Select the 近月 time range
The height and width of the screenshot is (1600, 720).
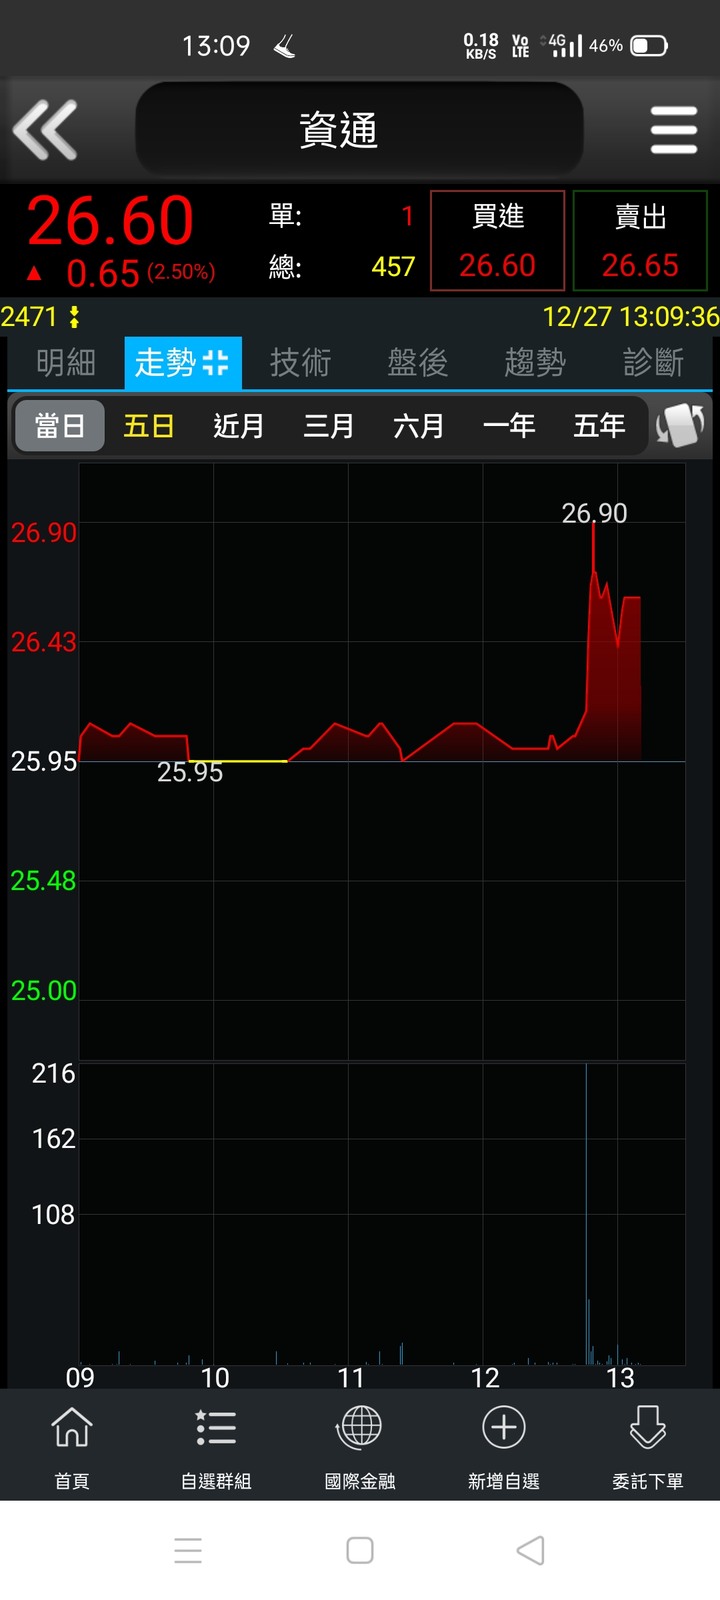click(239, 426)
